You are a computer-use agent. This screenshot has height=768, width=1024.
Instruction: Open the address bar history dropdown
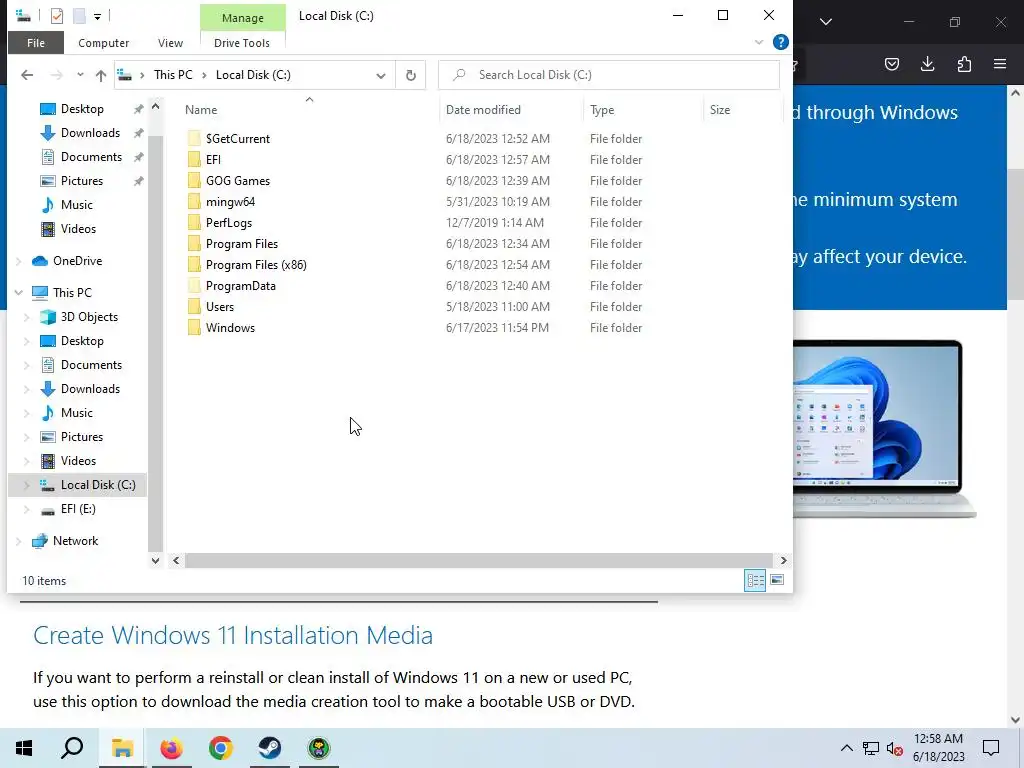381,76
